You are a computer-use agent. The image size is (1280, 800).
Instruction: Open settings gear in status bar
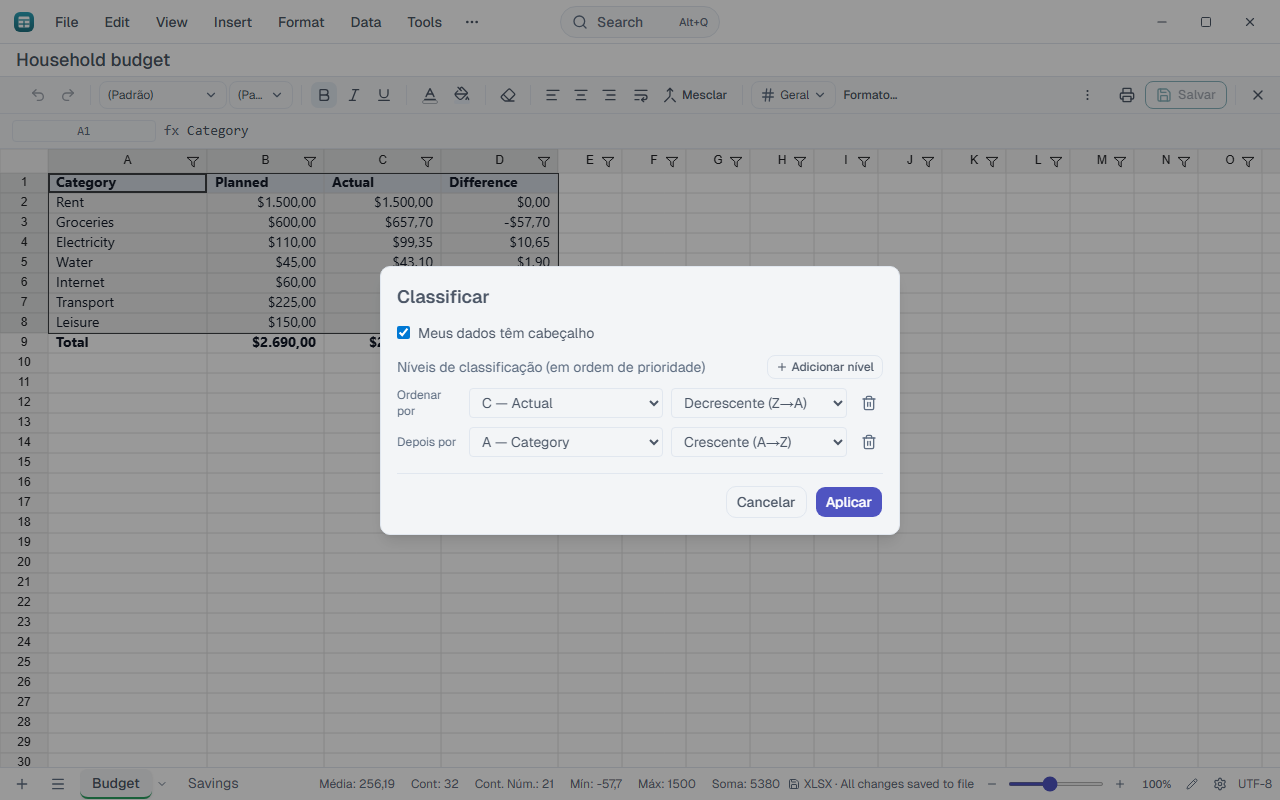coord(1220,784)
